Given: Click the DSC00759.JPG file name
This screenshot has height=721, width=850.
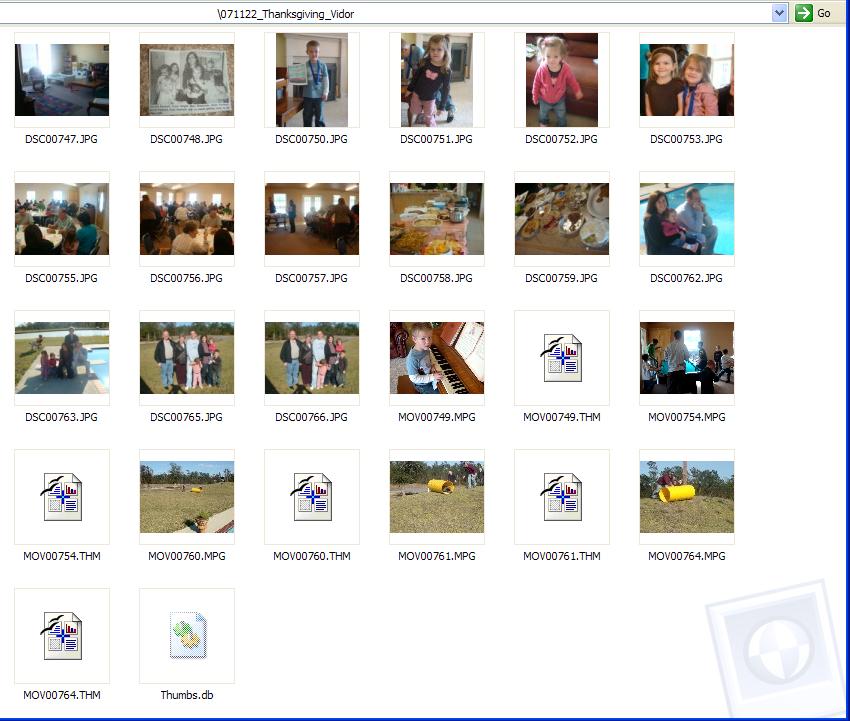Looking at the screenshot, I should 561,278.
